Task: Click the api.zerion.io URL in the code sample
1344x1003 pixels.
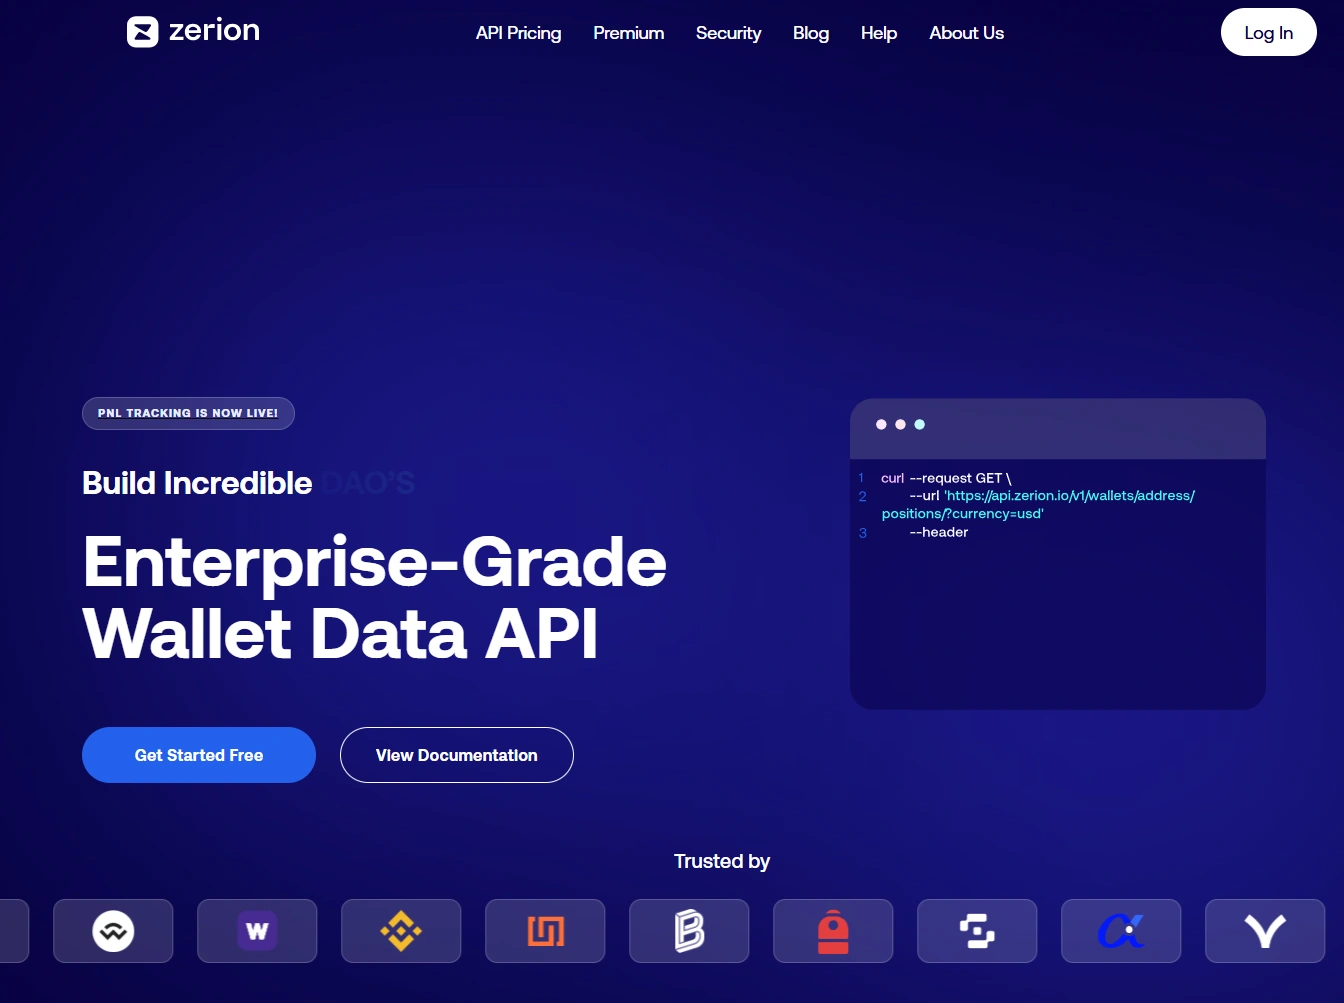Action: pos(1038,505)
